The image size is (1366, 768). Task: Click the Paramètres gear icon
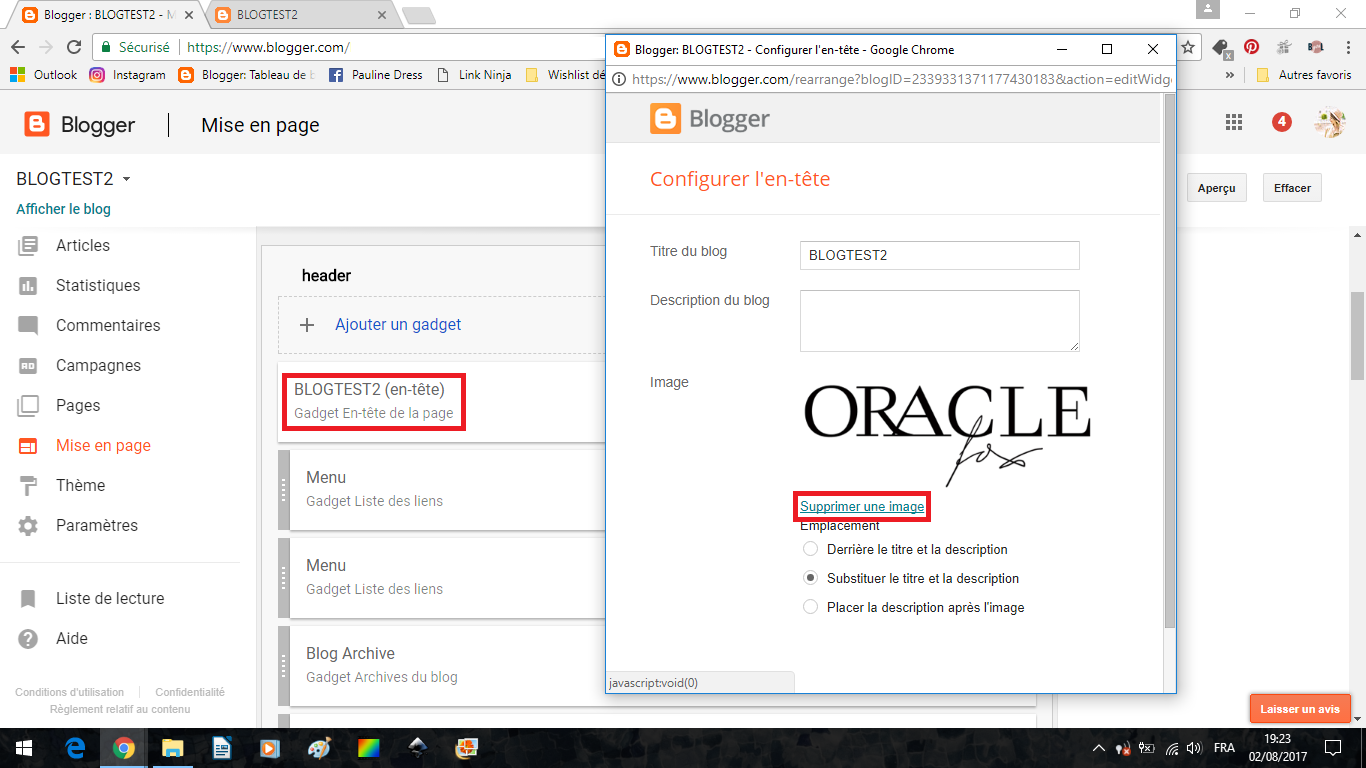28,526
